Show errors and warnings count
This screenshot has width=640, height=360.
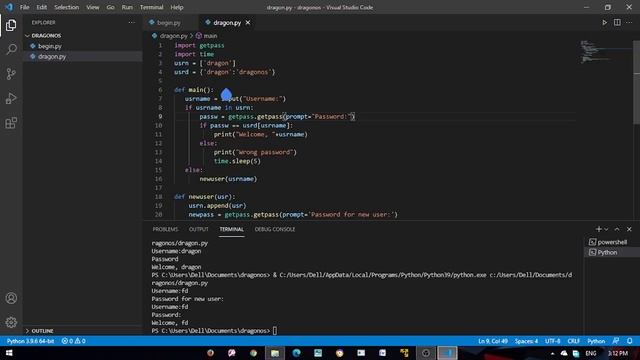click(73, 341)
